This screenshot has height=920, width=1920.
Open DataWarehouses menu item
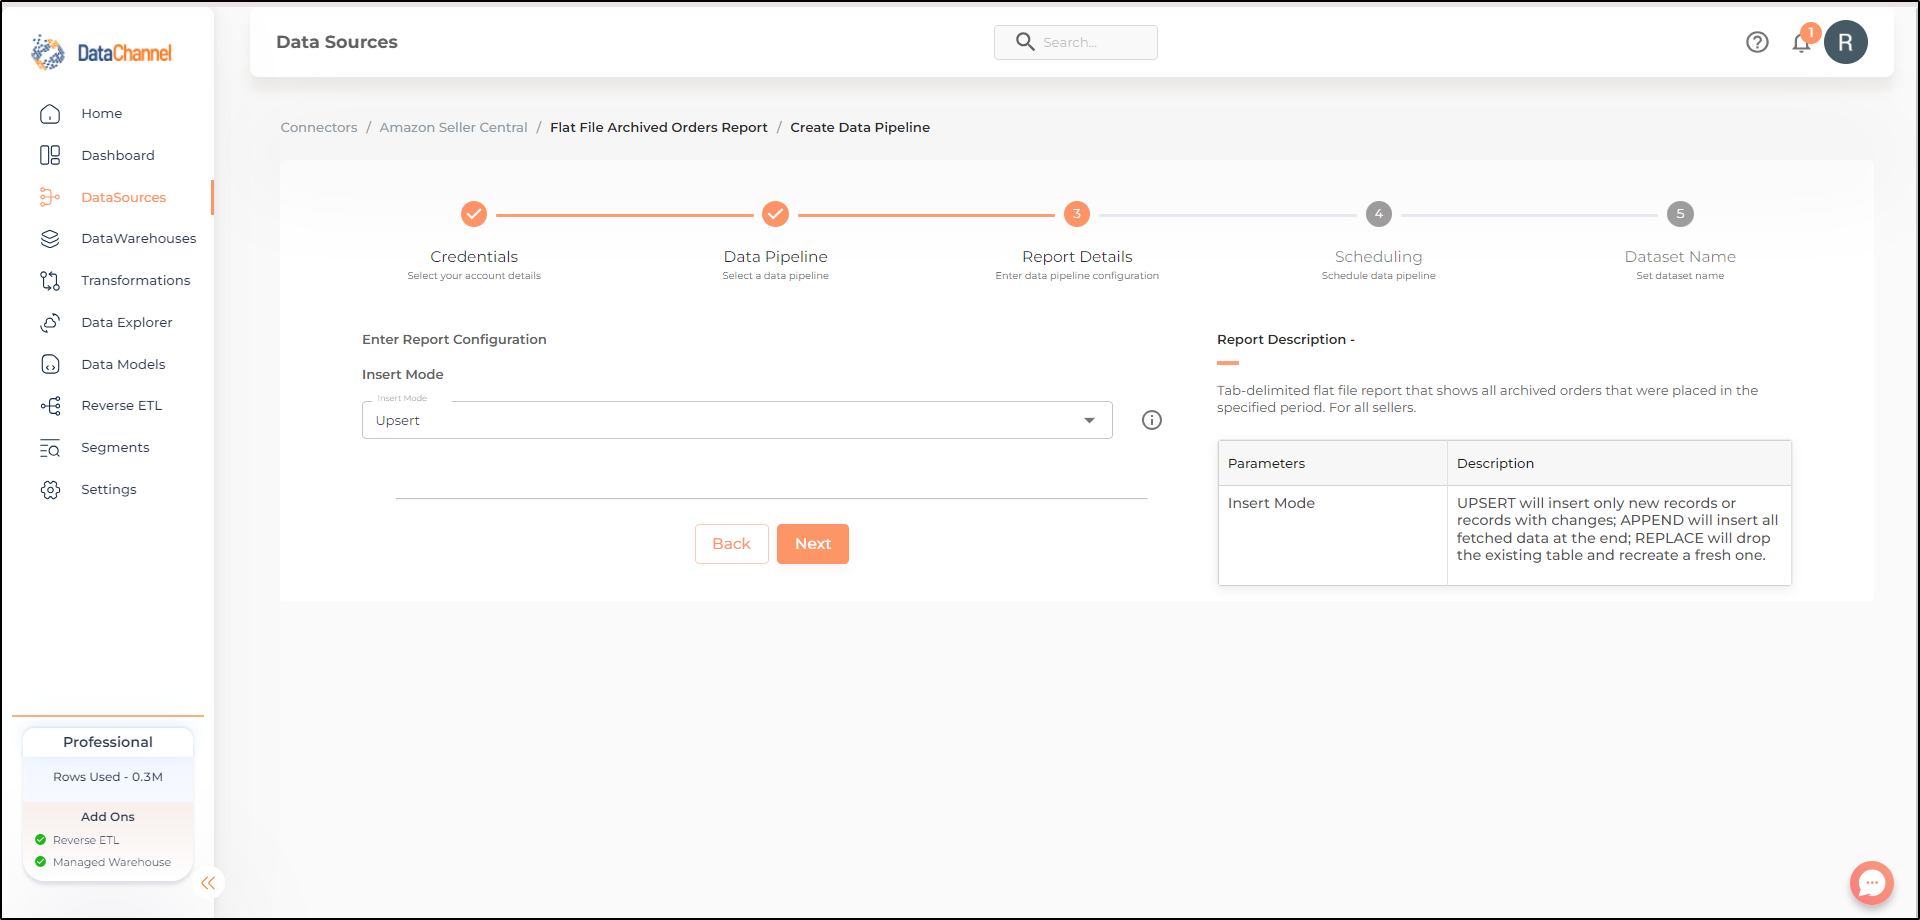pyautogui.click(x=139, y=239)
